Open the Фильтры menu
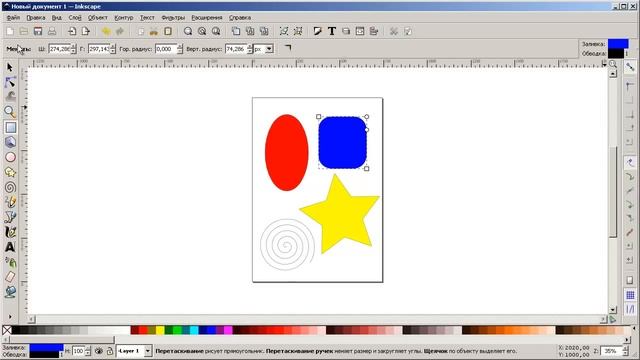Viewport: 640px width, 360px height. coord(173,18)
